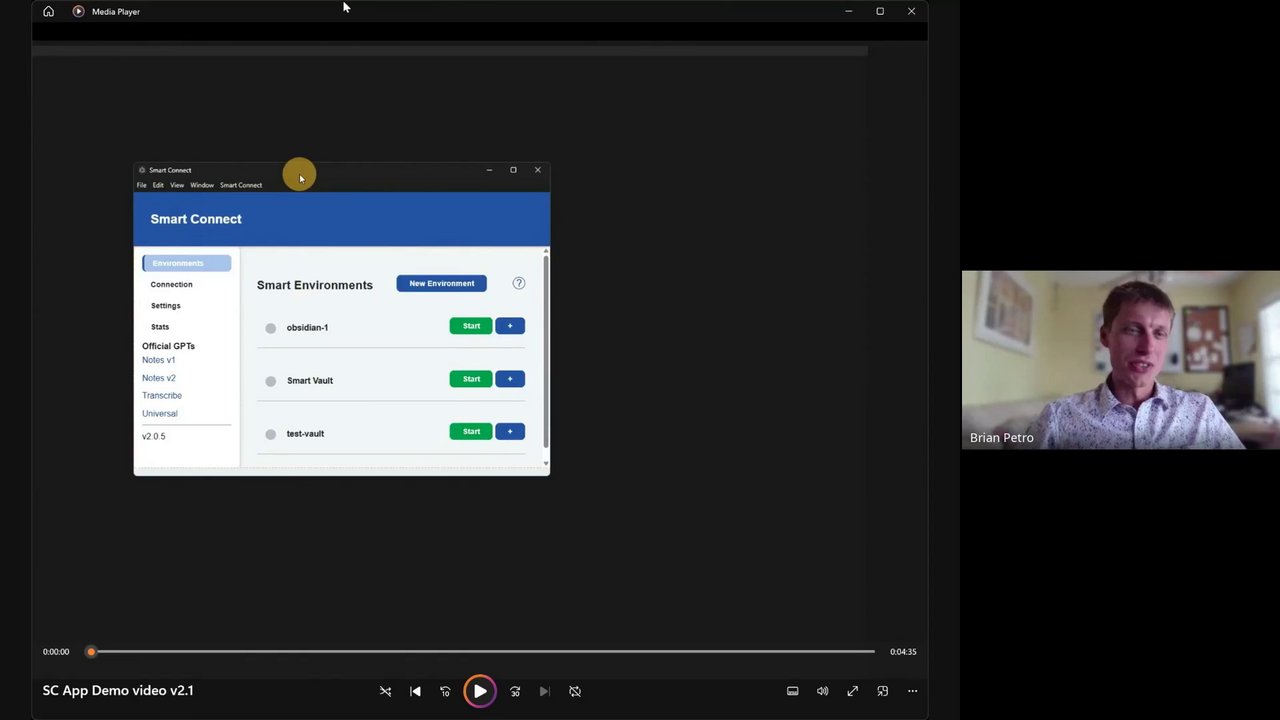Maximize the Media Player window
The height and width of the screenshot is (720, 1280).
[x=880, y=11]
